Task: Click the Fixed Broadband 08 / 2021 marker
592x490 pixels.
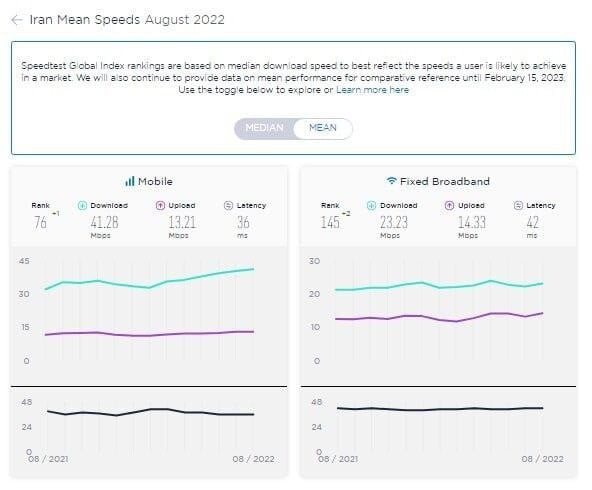Action: point(338,459)
